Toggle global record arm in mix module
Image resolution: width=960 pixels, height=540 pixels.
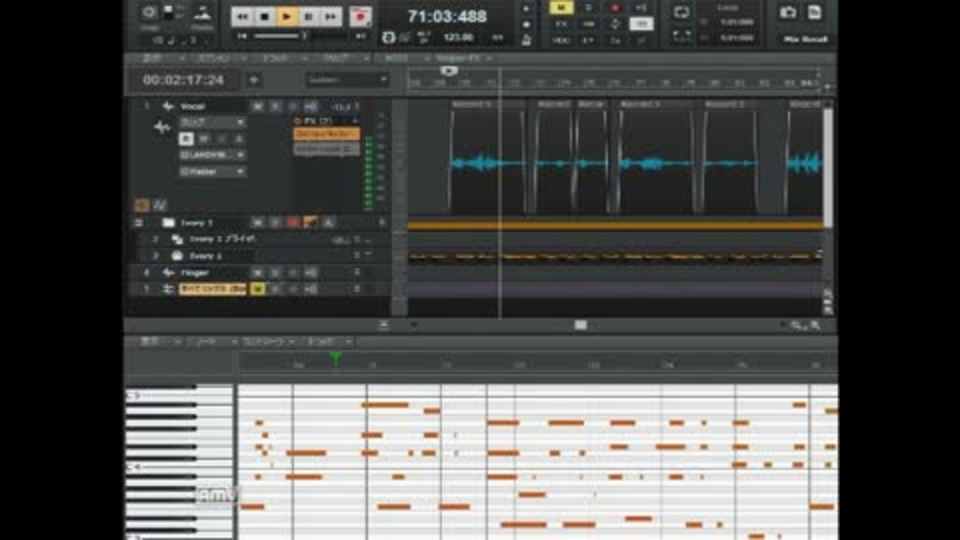pyautogui.click(x=615, y=7)
